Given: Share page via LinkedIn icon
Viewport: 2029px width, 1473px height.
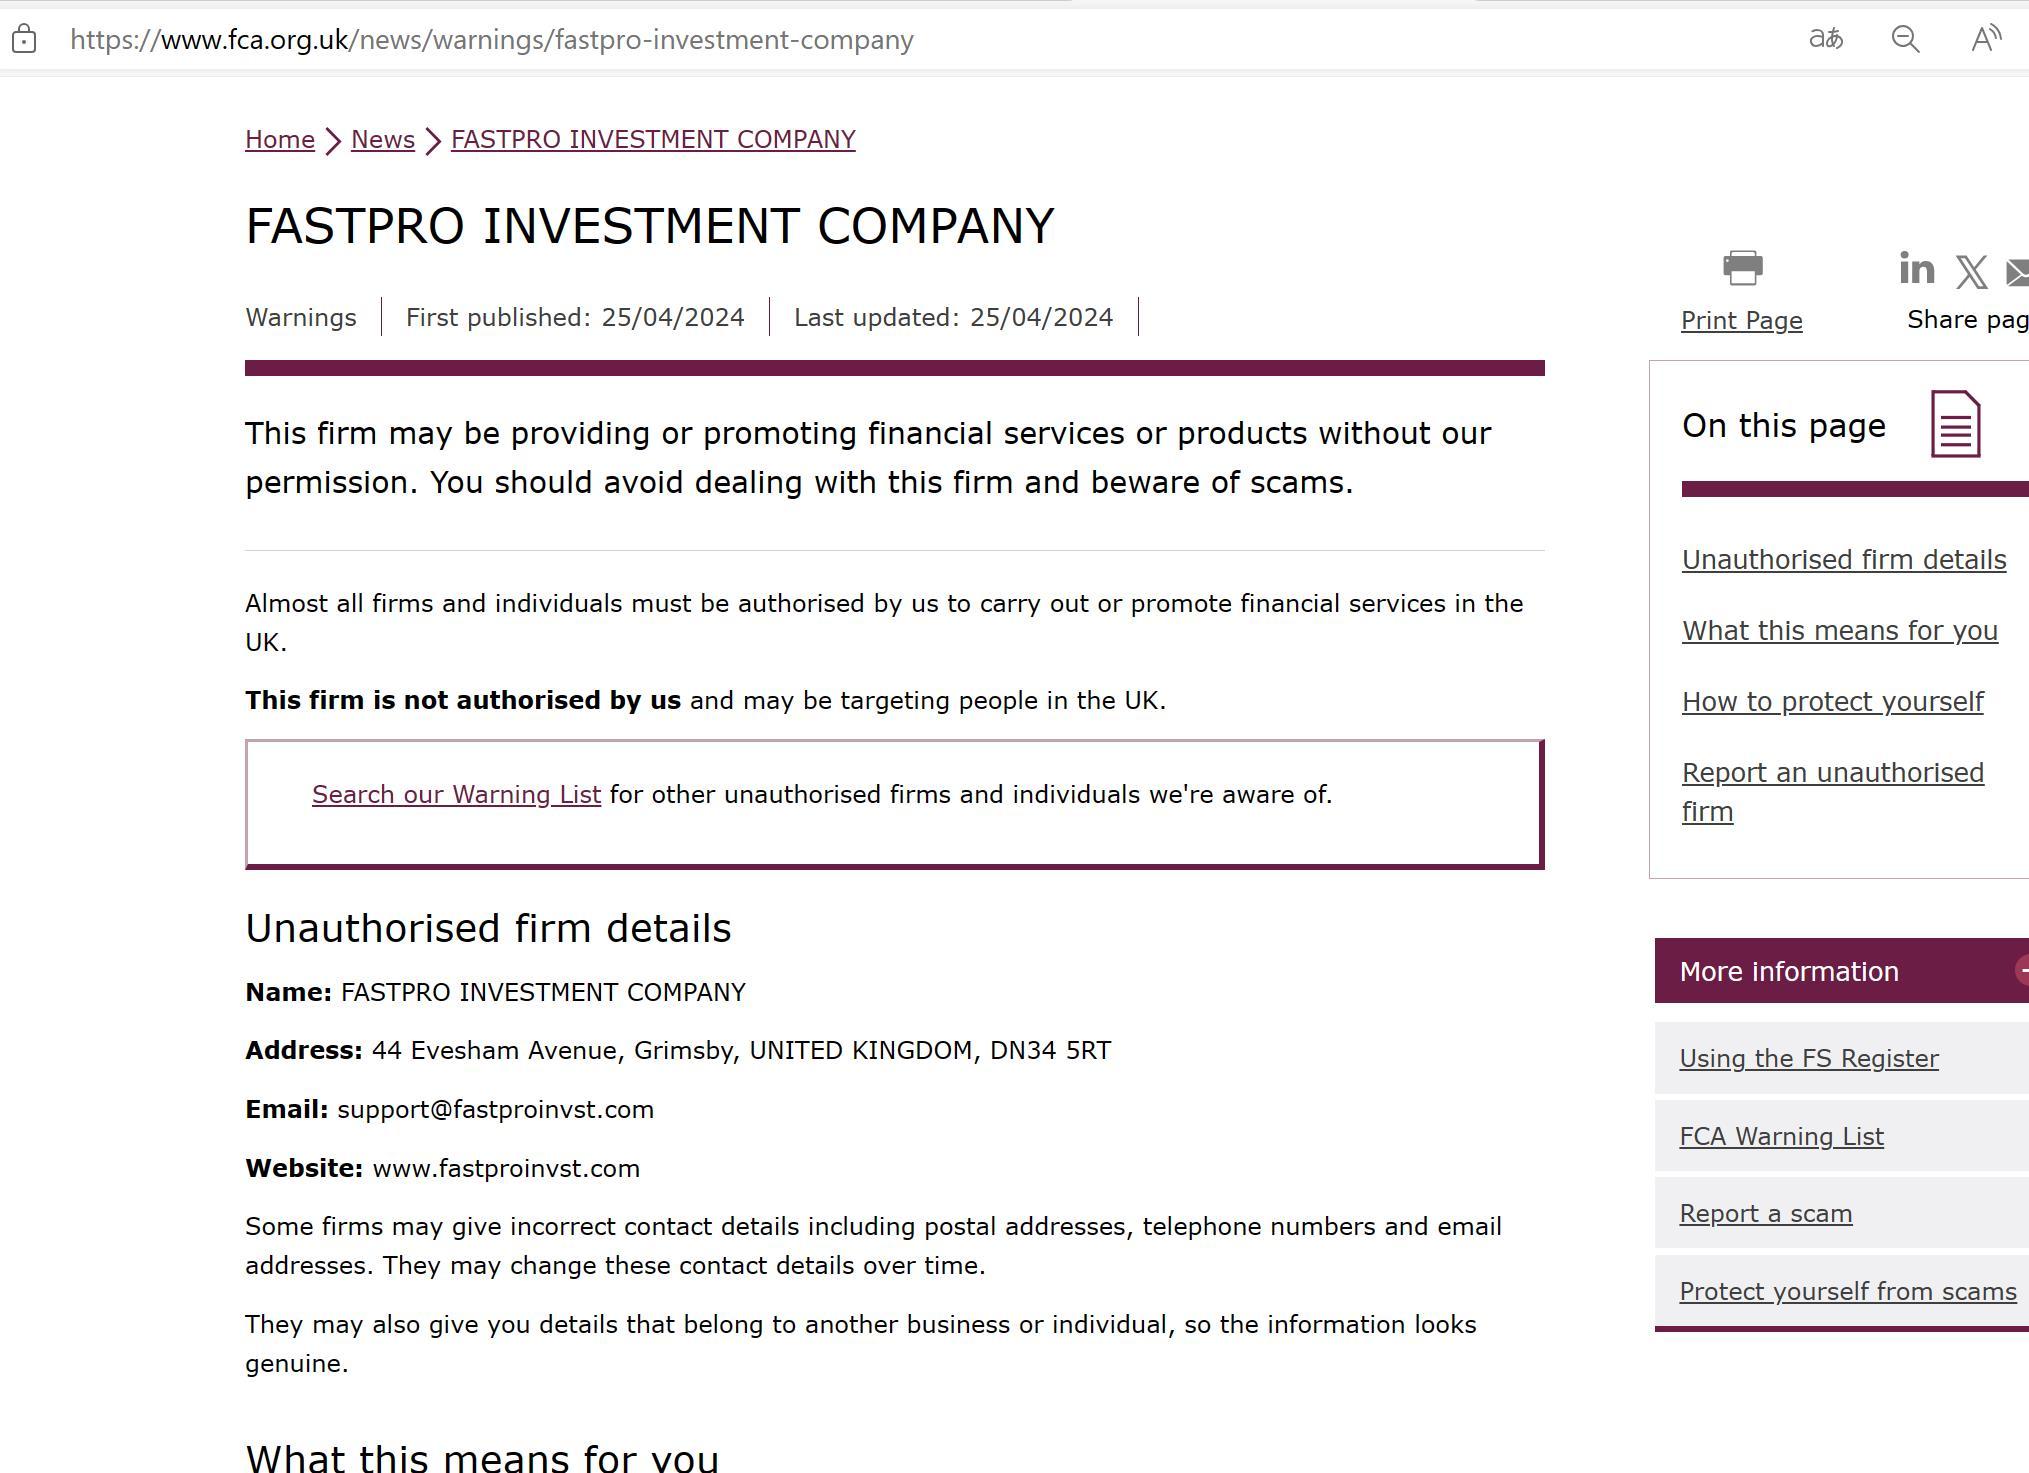Looking at the screenshot, I should [1916, 269].
